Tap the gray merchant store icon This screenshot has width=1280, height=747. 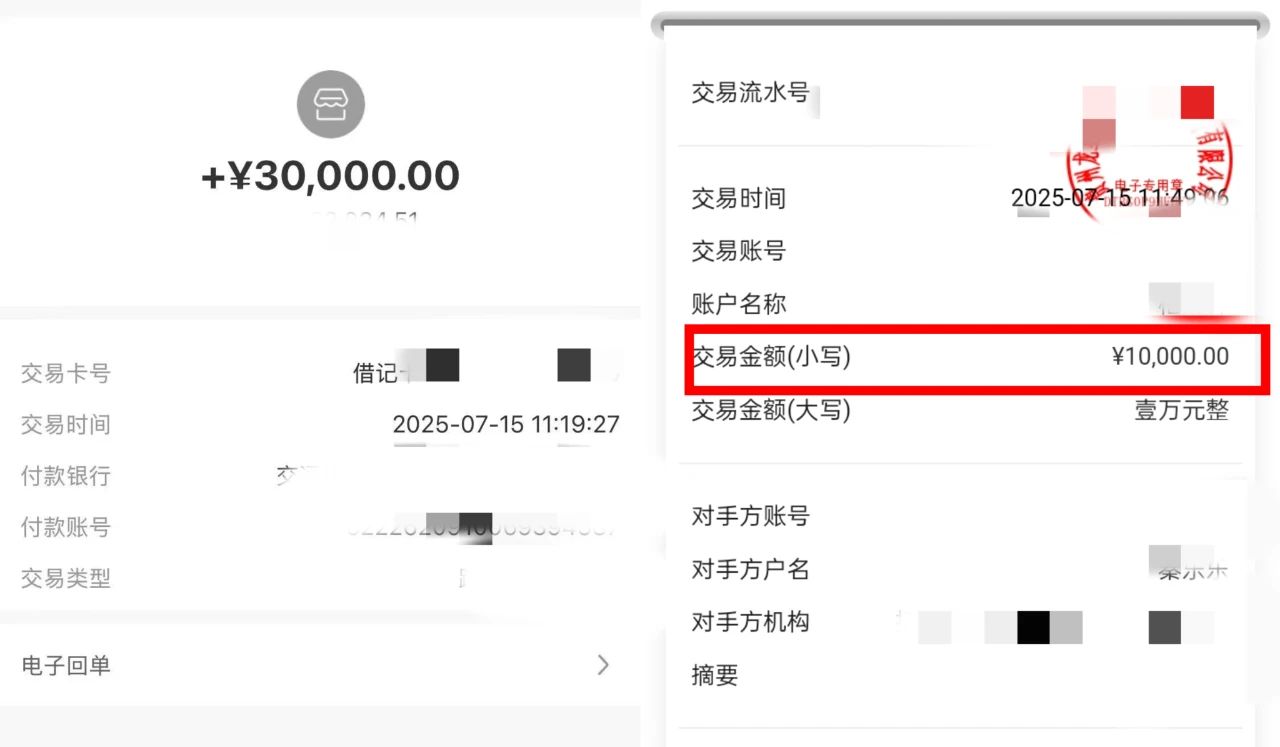(x=331, y=104)
